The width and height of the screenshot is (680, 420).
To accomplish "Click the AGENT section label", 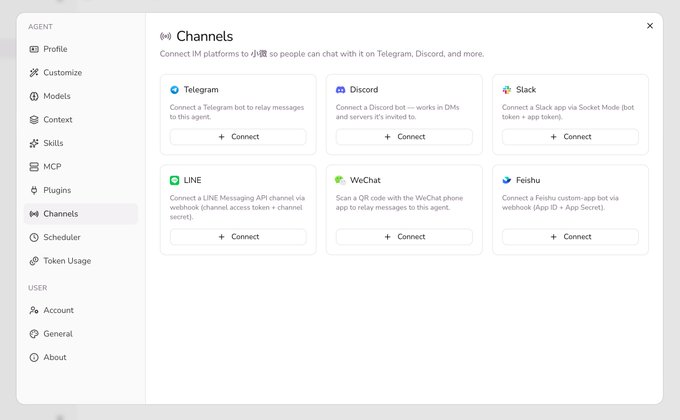I will pos(40,27).
